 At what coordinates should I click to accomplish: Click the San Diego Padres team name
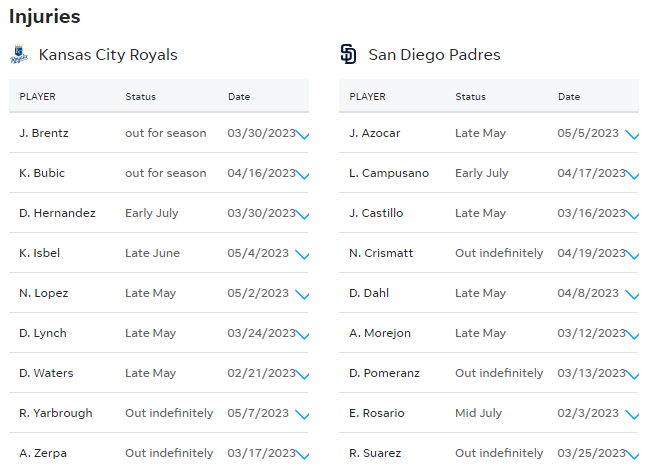pos(434,54)
